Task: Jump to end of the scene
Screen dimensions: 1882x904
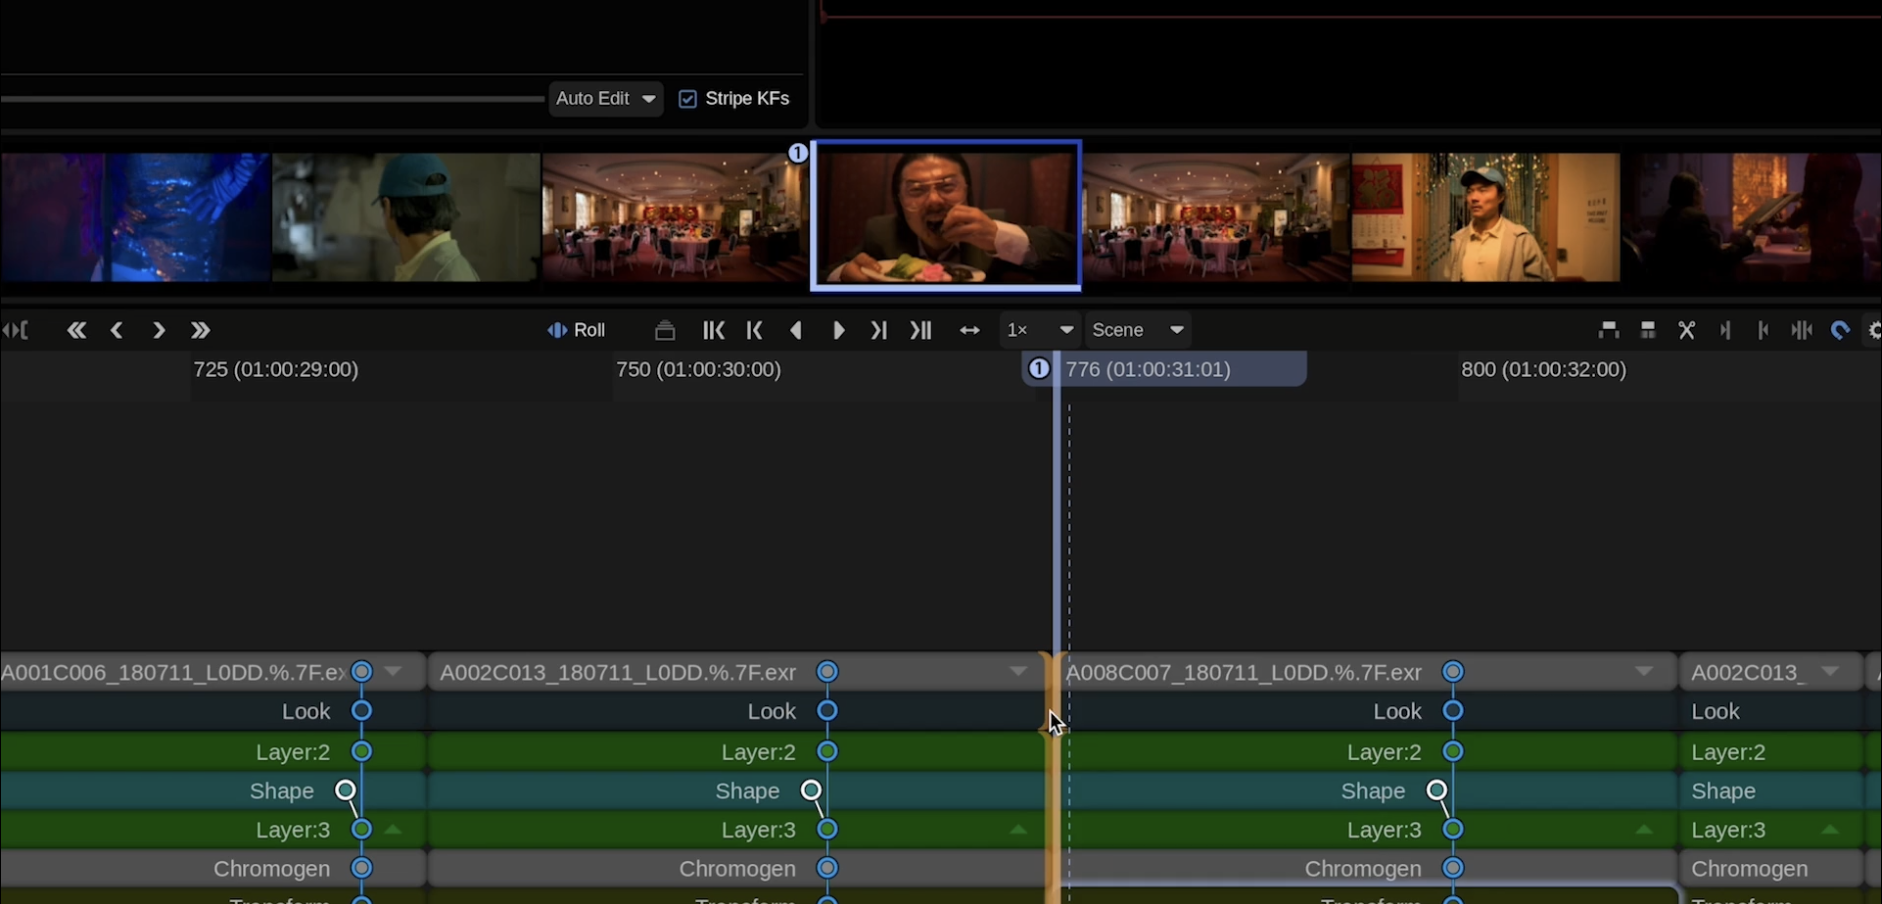Action: pos(921,330)
